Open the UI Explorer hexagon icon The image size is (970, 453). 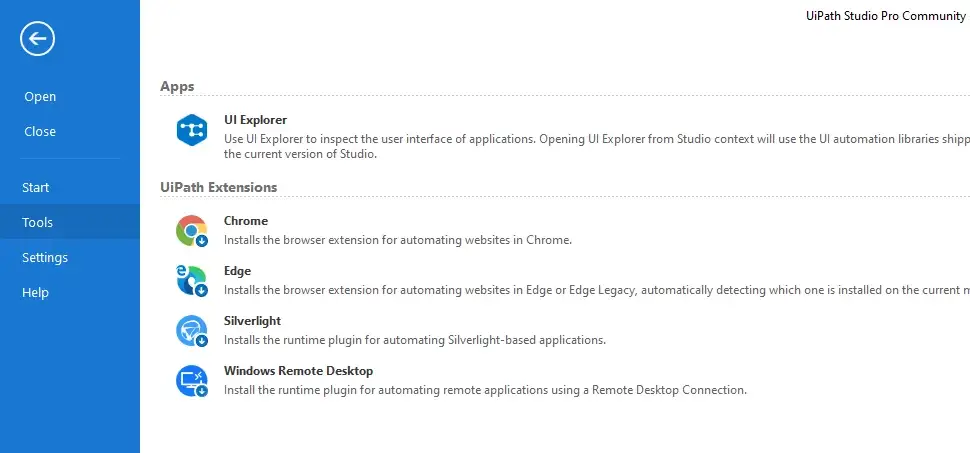(192, 130)
